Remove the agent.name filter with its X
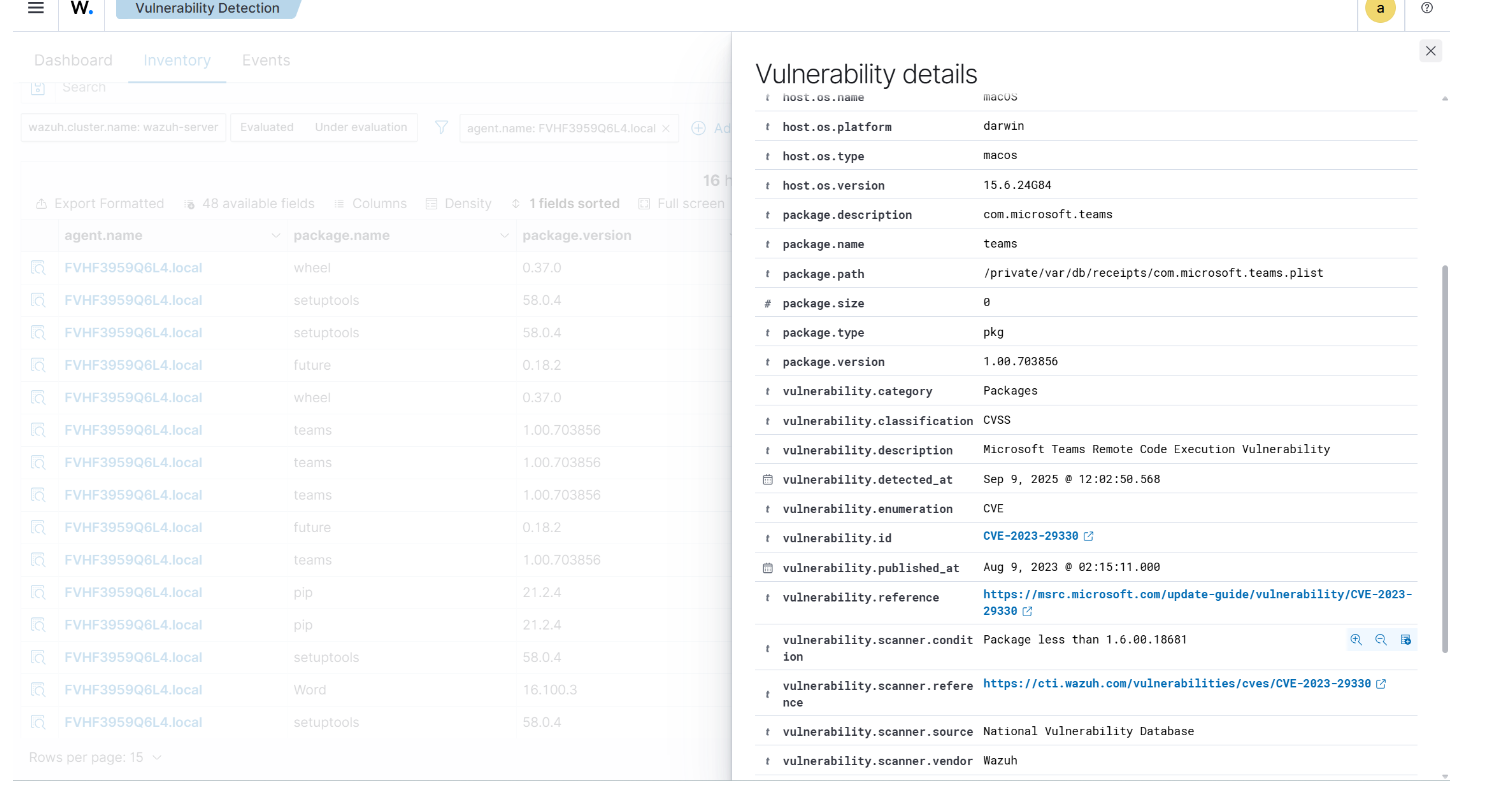 [666, 129]
